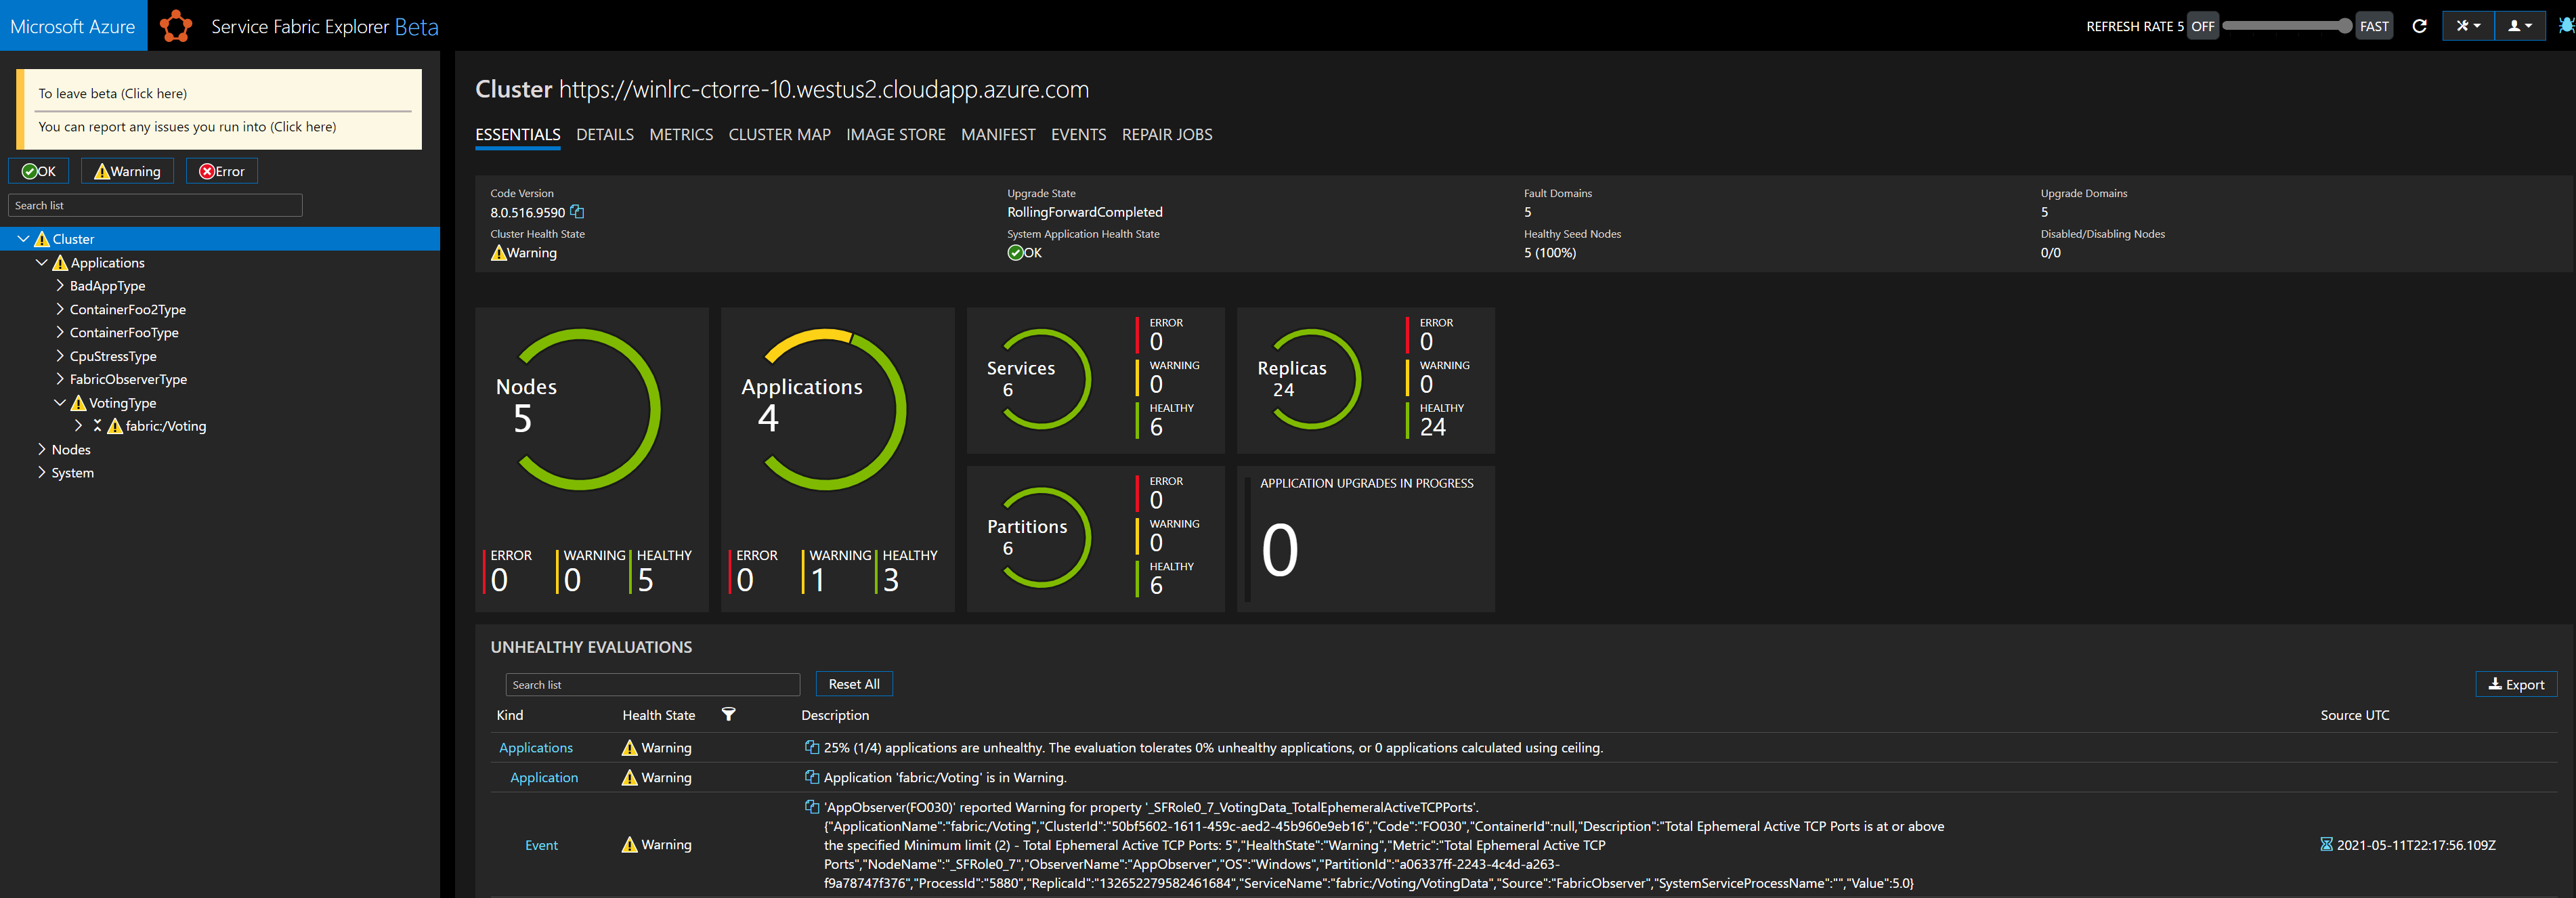Copy the code version number icon
The height and width of the screenshot is (898, 2576).
(577, 212)
